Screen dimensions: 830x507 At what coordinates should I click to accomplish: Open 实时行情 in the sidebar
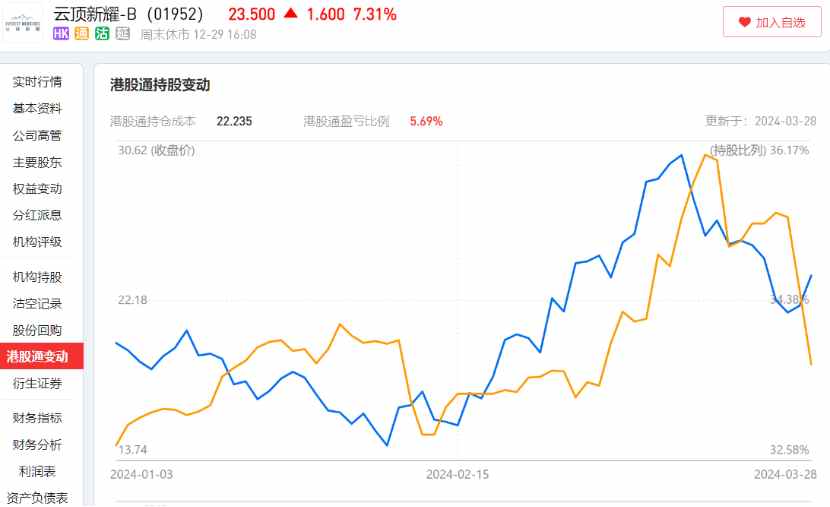[37, 82]
